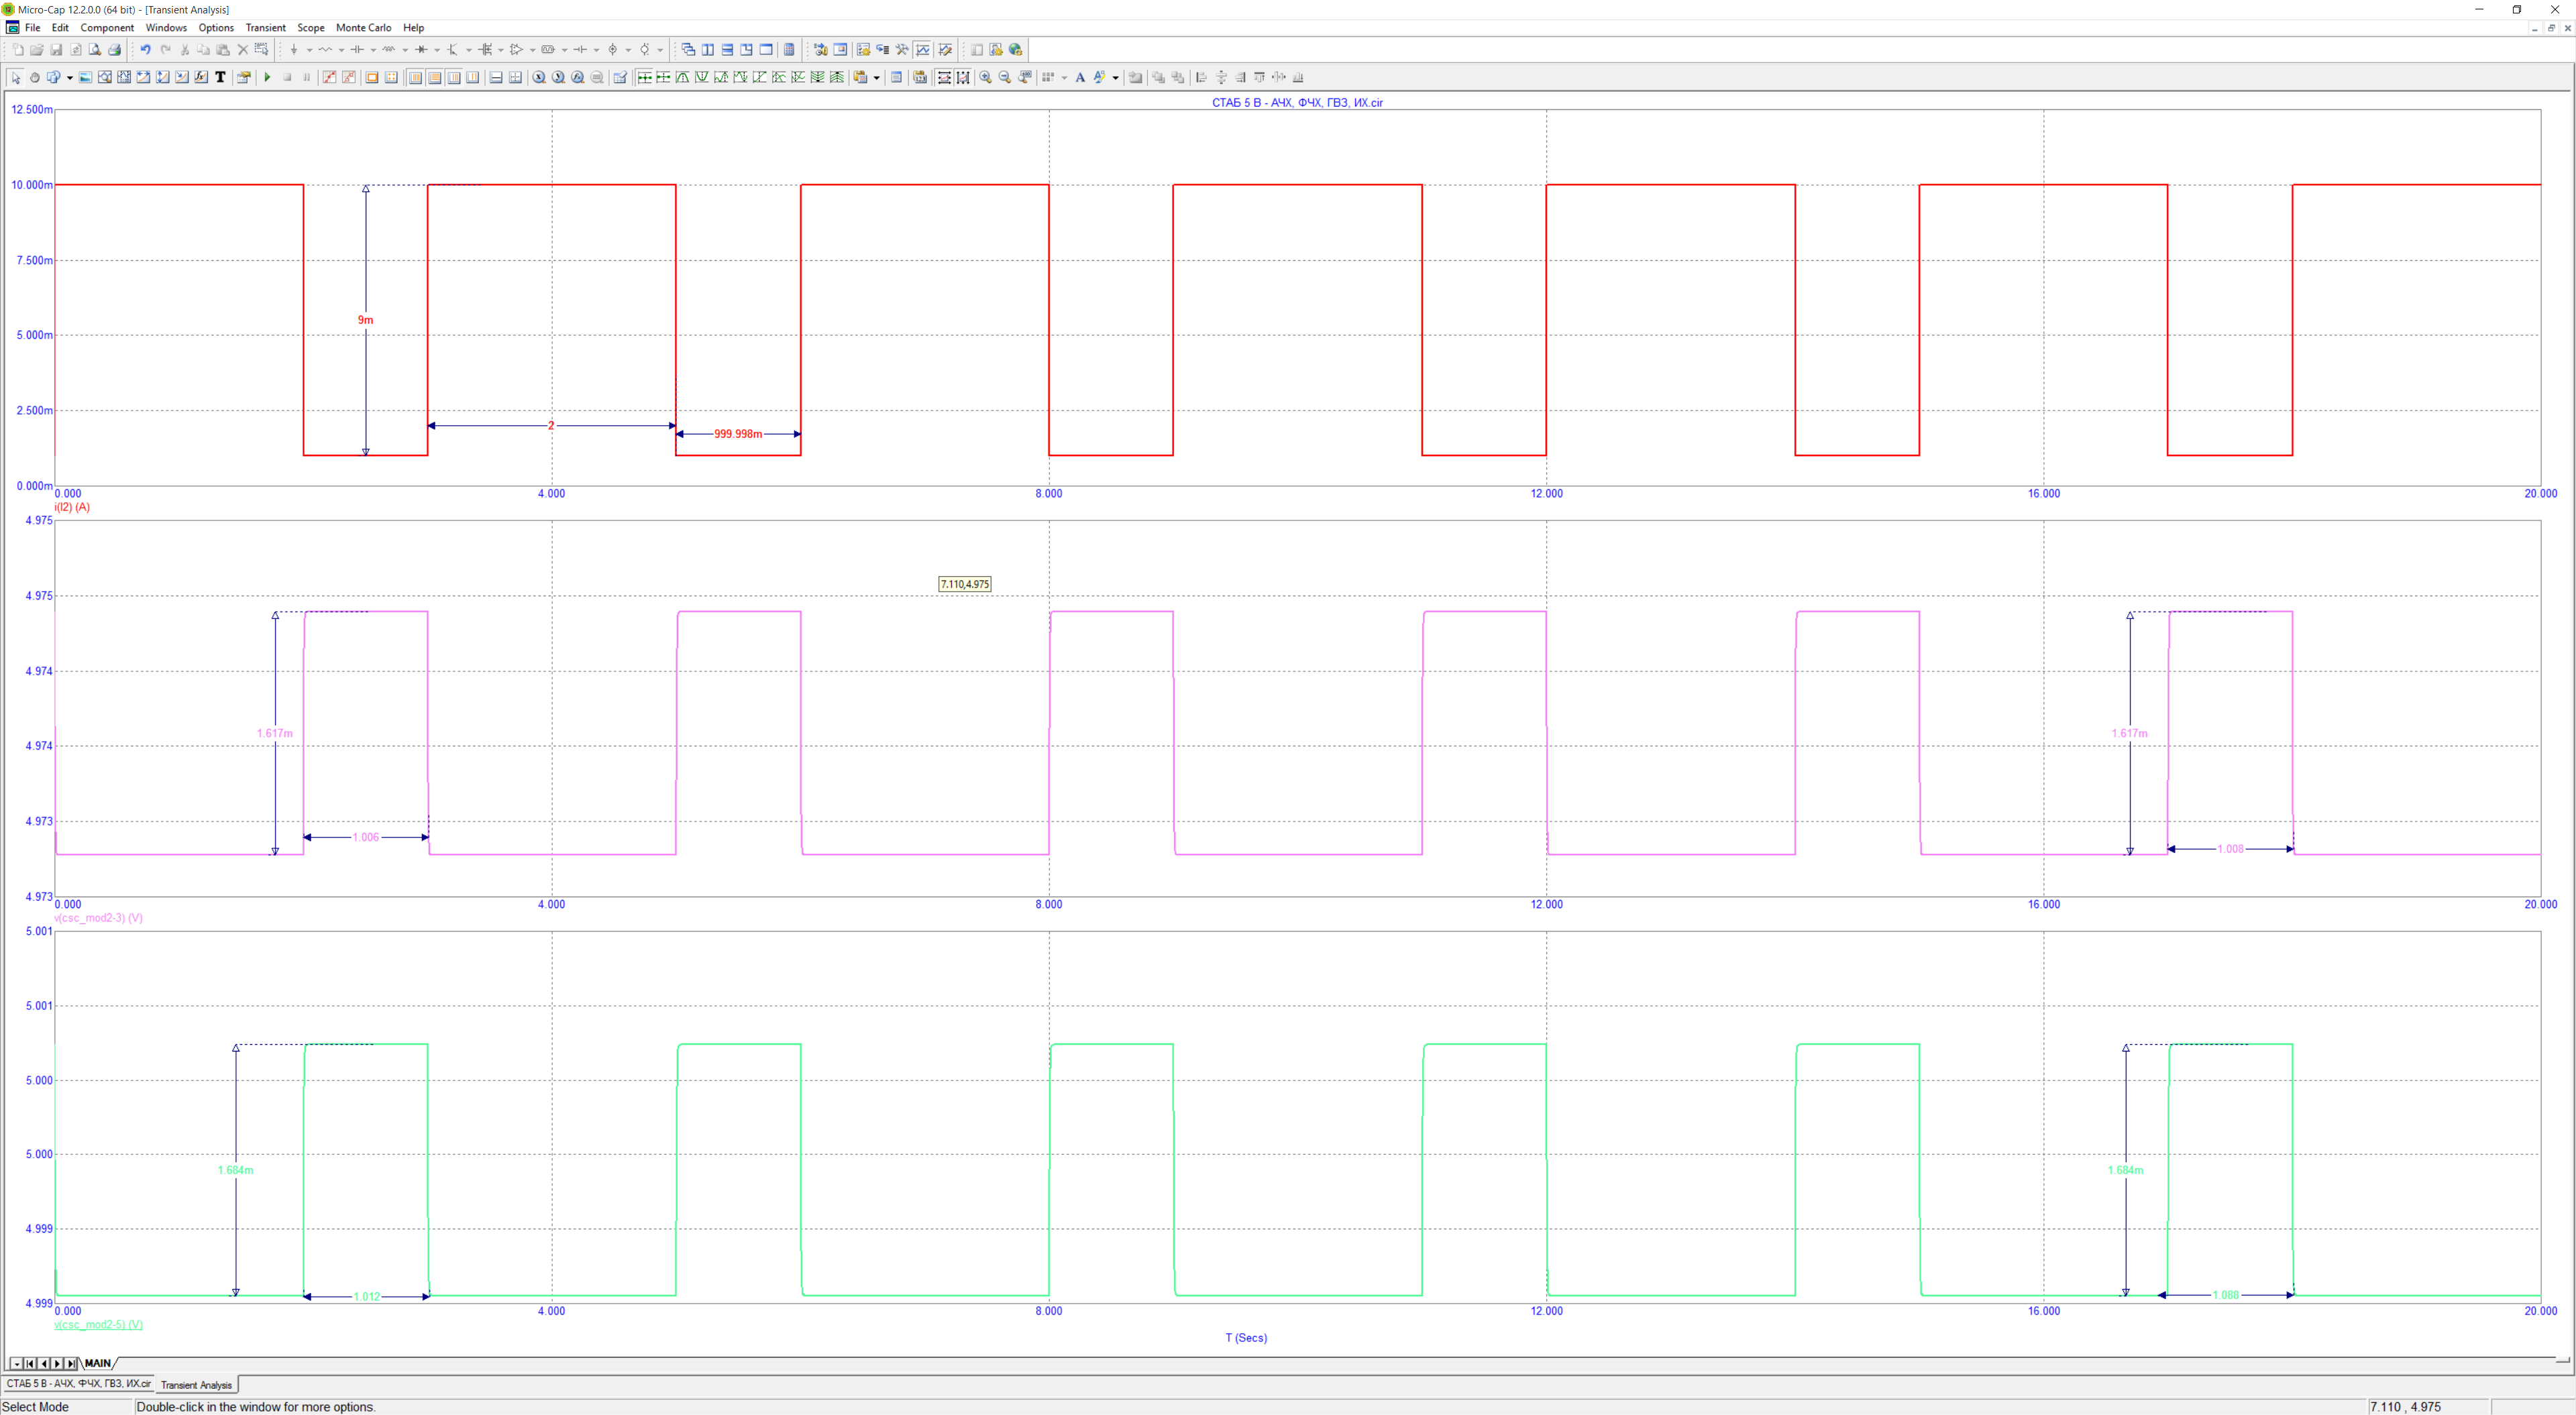Image resolution: width=2576 pixels, height=1415 pixels.
Task: Pick the Inductor component icon
Action: (389, 49)
